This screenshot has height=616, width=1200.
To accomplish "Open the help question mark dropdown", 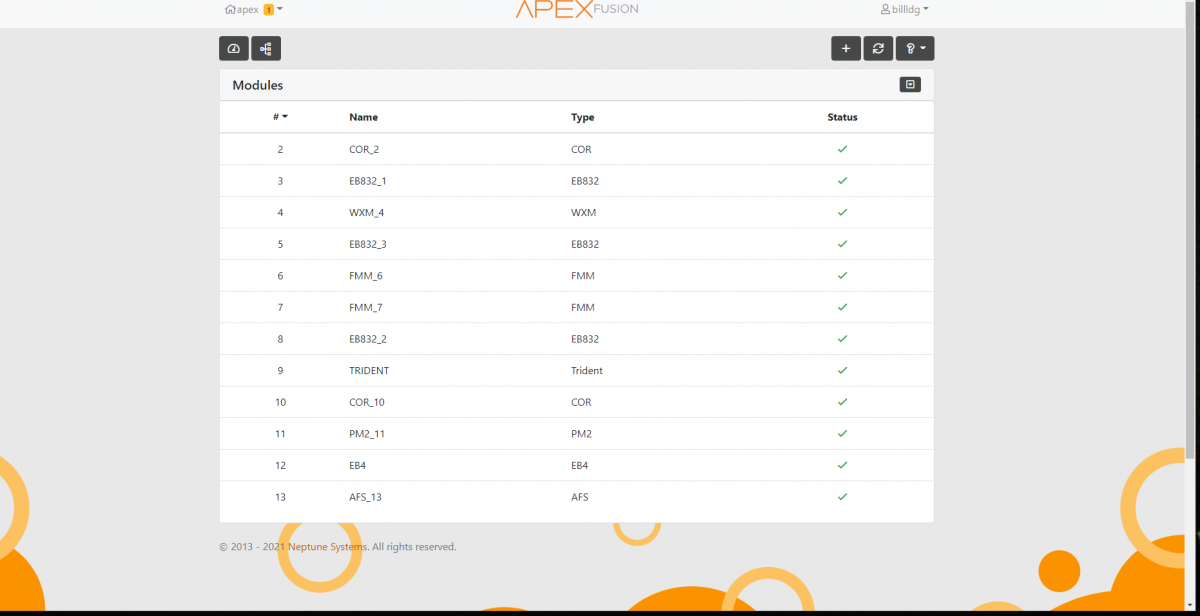I will 915,48.
